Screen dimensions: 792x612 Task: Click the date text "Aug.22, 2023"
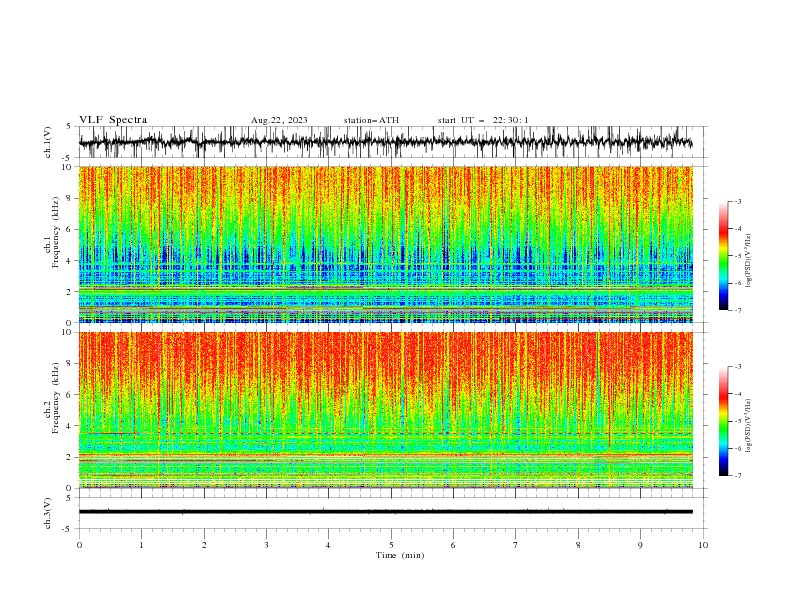[x=279, y=120]
